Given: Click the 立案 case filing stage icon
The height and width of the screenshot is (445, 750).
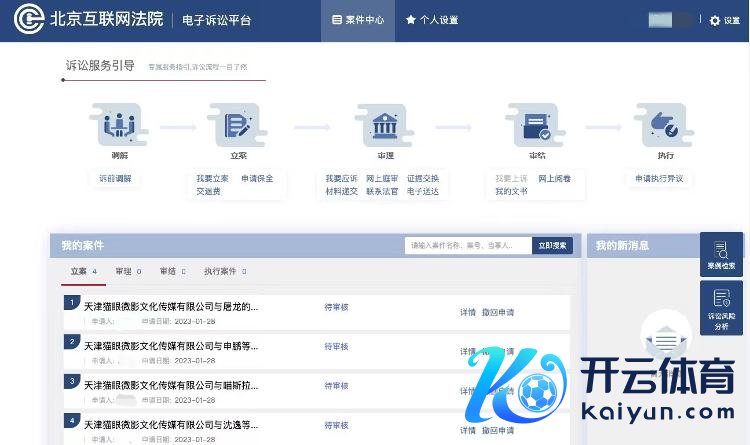Looking at the screenshot, I should coord(238,126).
